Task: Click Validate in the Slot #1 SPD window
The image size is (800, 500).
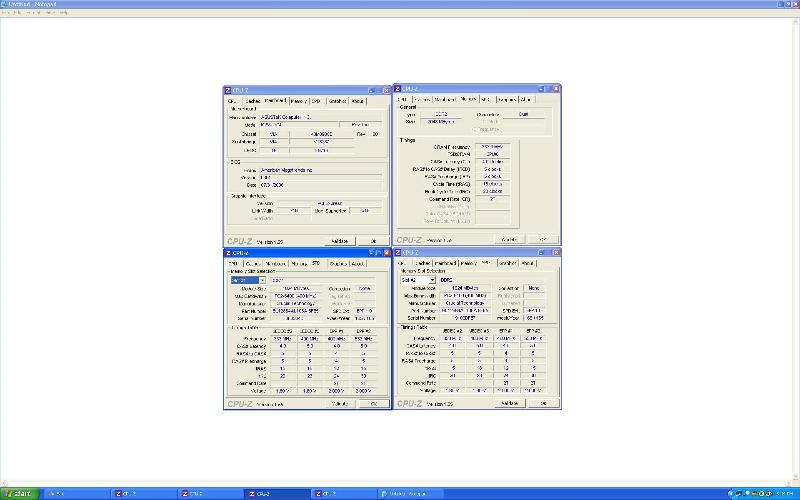Action: (340, 404)
